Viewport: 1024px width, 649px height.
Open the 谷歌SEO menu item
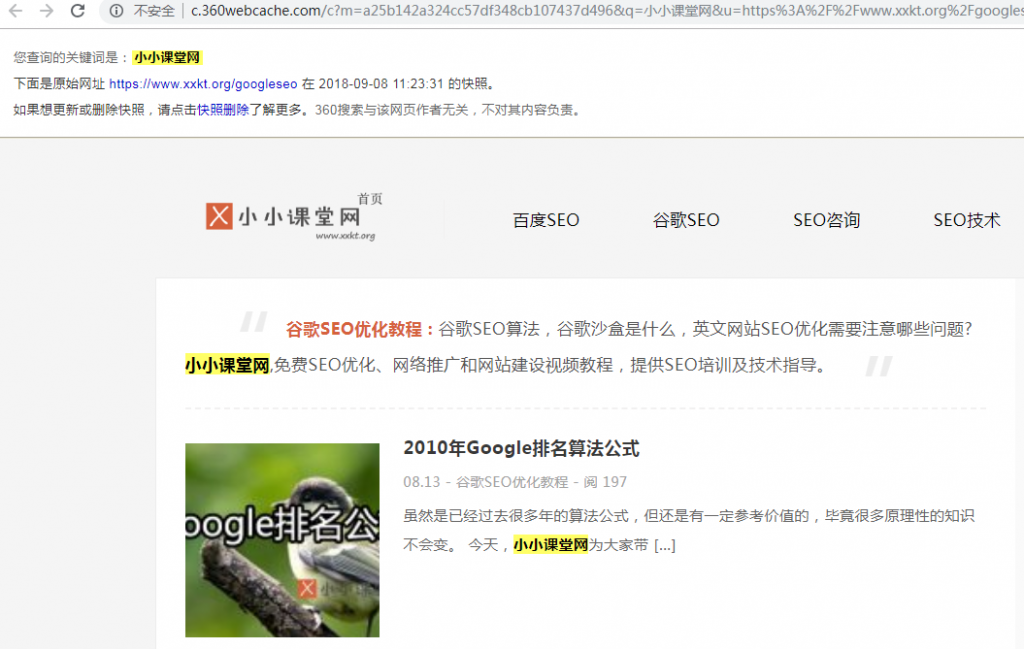pos(686,220)
